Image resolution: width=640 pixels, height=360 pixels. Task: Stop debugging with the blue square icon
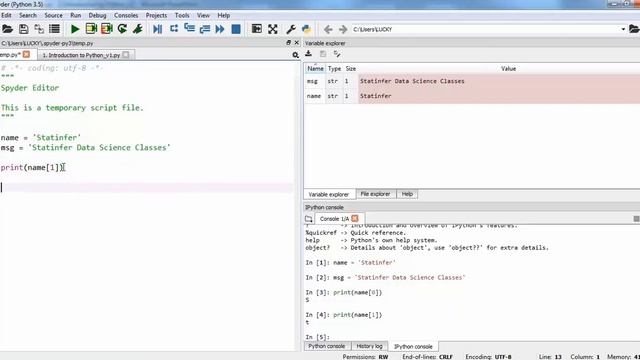pyautogui.click(x=236, y=29)
